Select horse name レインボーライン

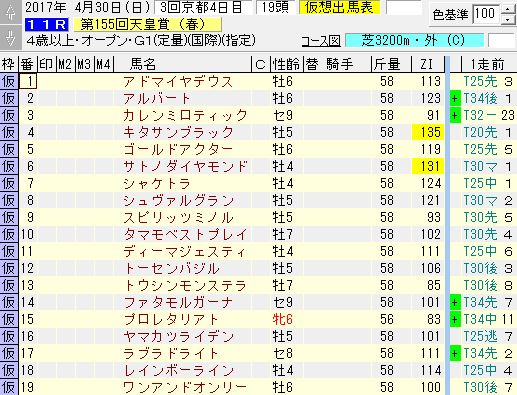pyautogui.click(x=178, y=371)
